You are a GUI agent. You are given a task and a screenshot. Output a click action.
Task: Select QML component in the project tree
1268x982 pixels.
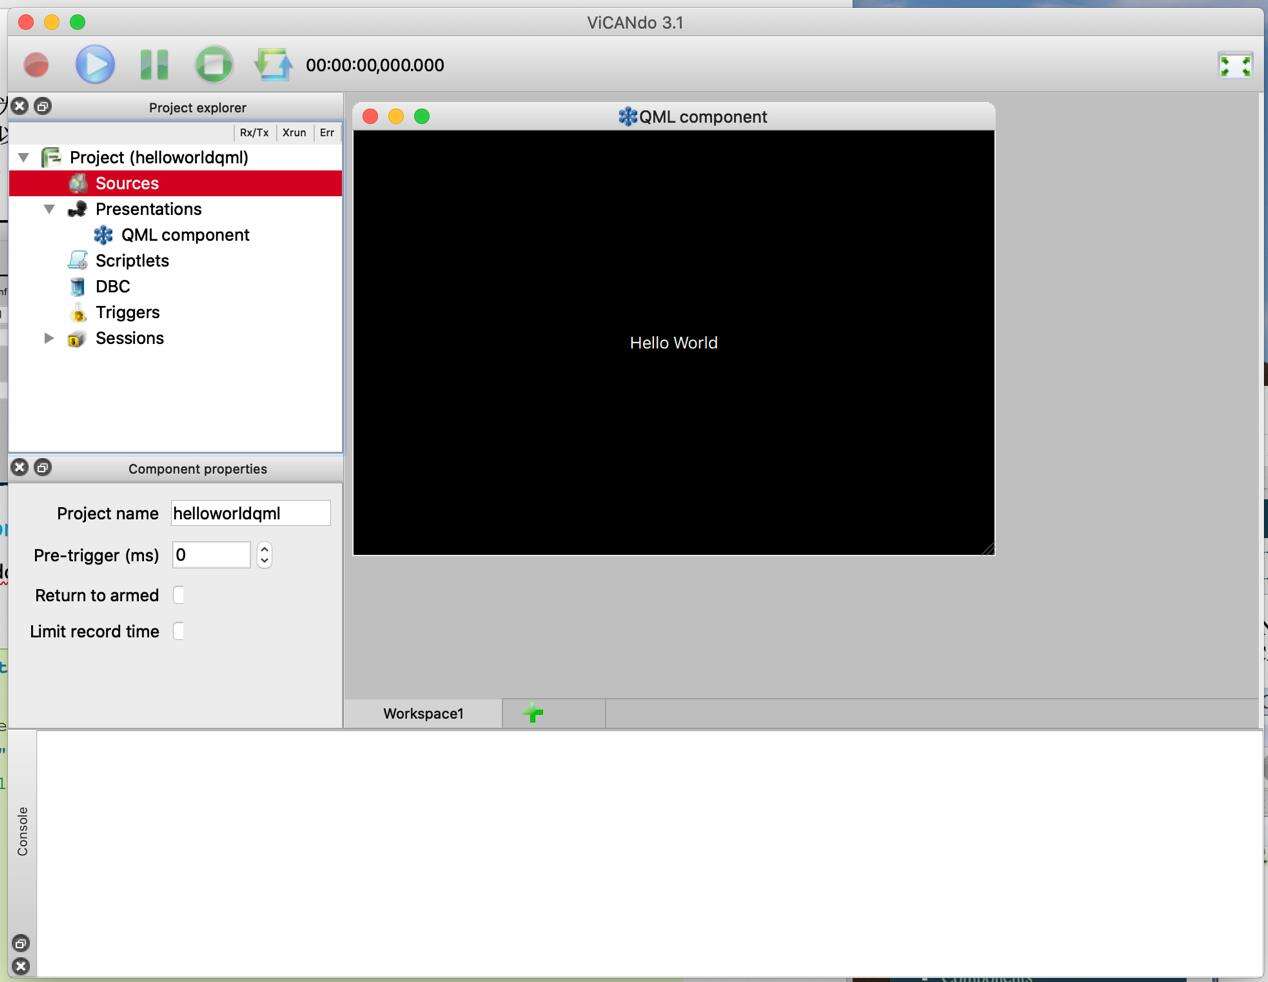tap(185, 235)
